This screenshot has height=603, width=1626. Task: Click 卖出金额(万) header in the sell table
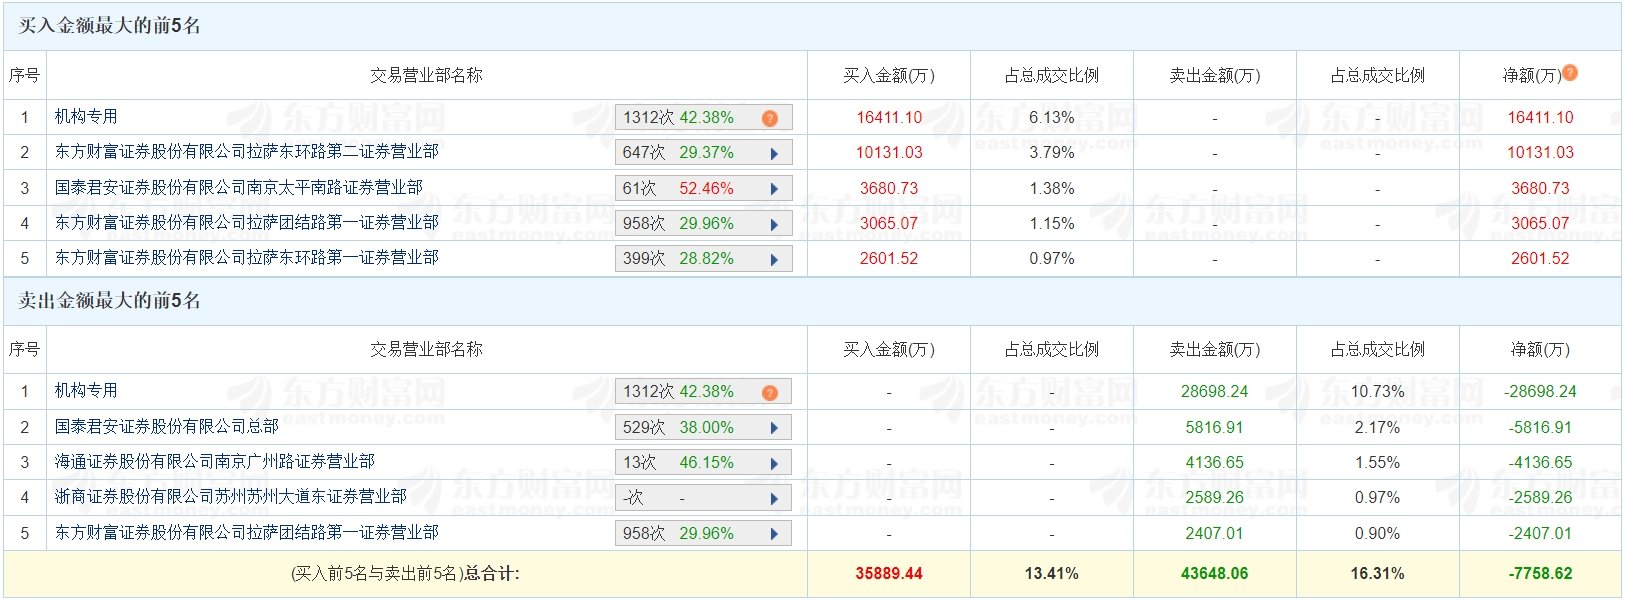tap(1214, 349)
